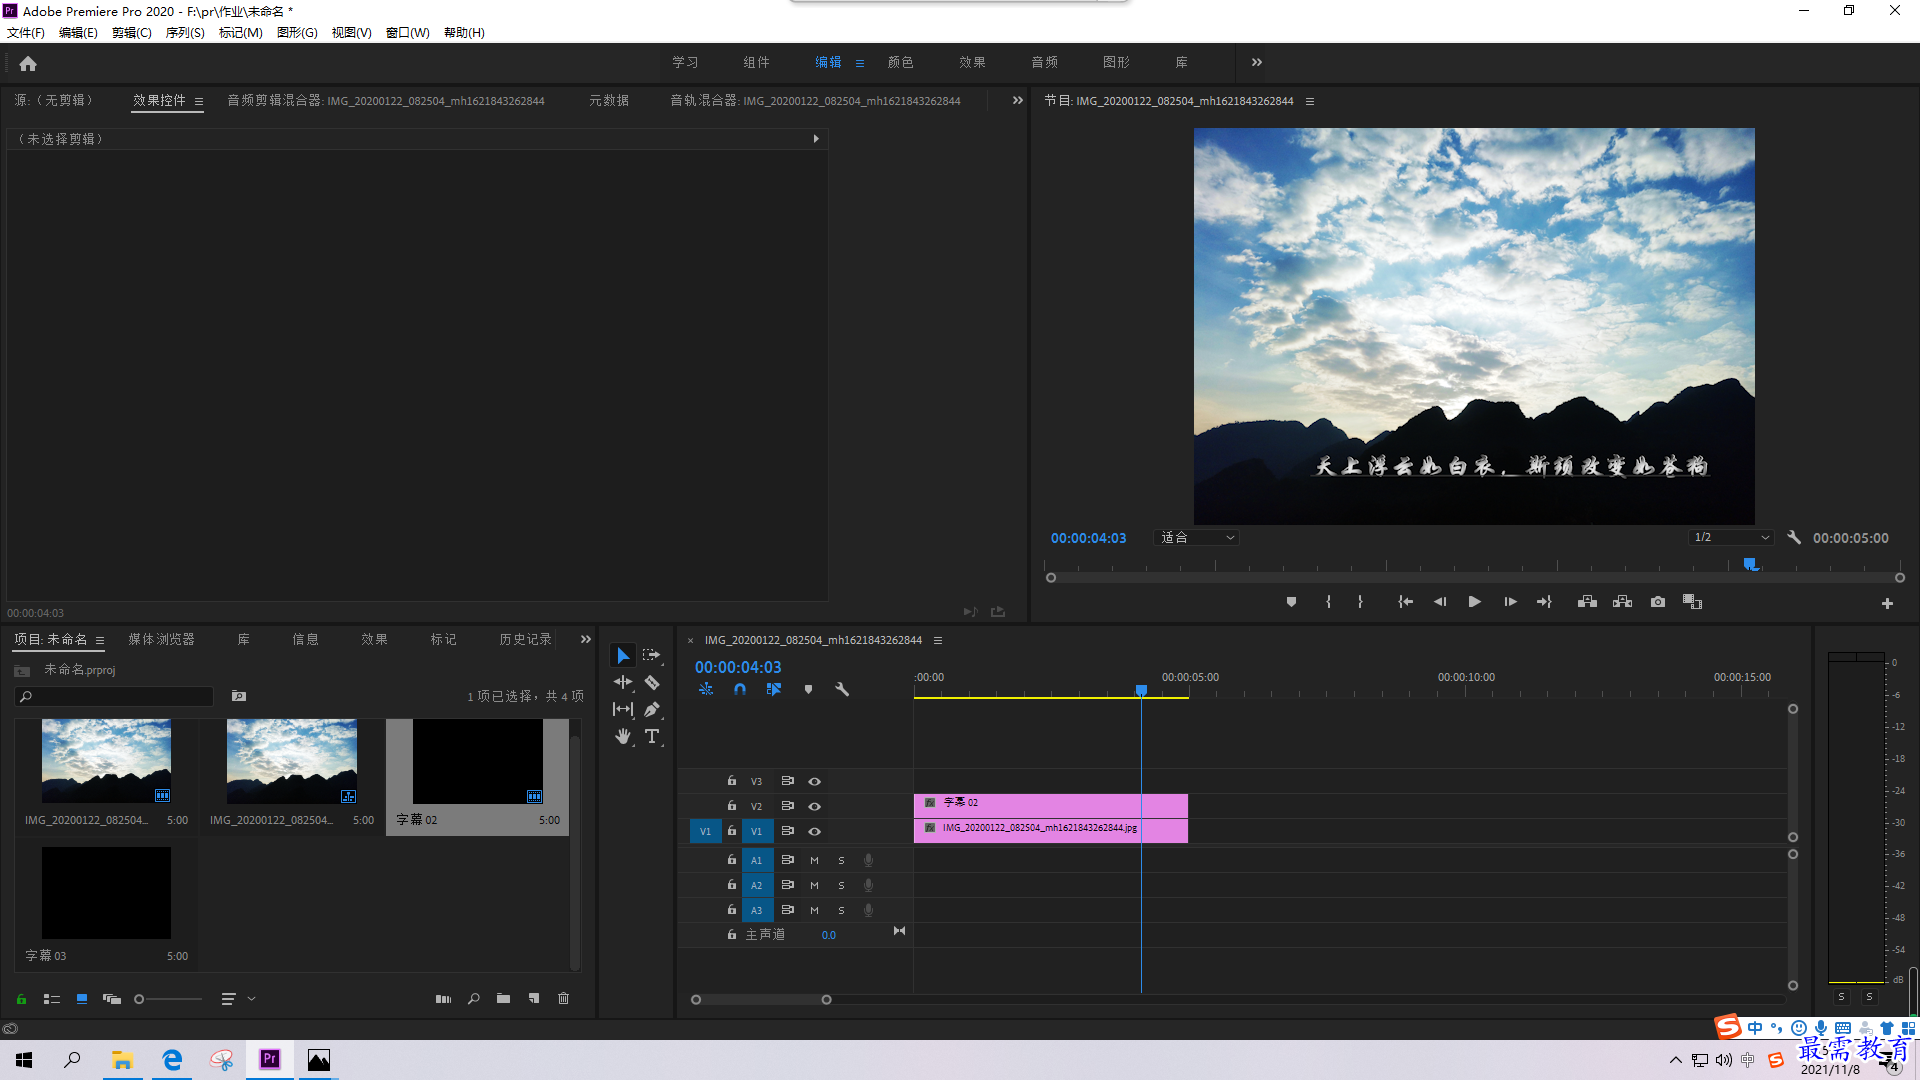The width and height of the screenshot is (1920, 1080).
Task: Click the Extract button
Action: tap(1622, 602)
